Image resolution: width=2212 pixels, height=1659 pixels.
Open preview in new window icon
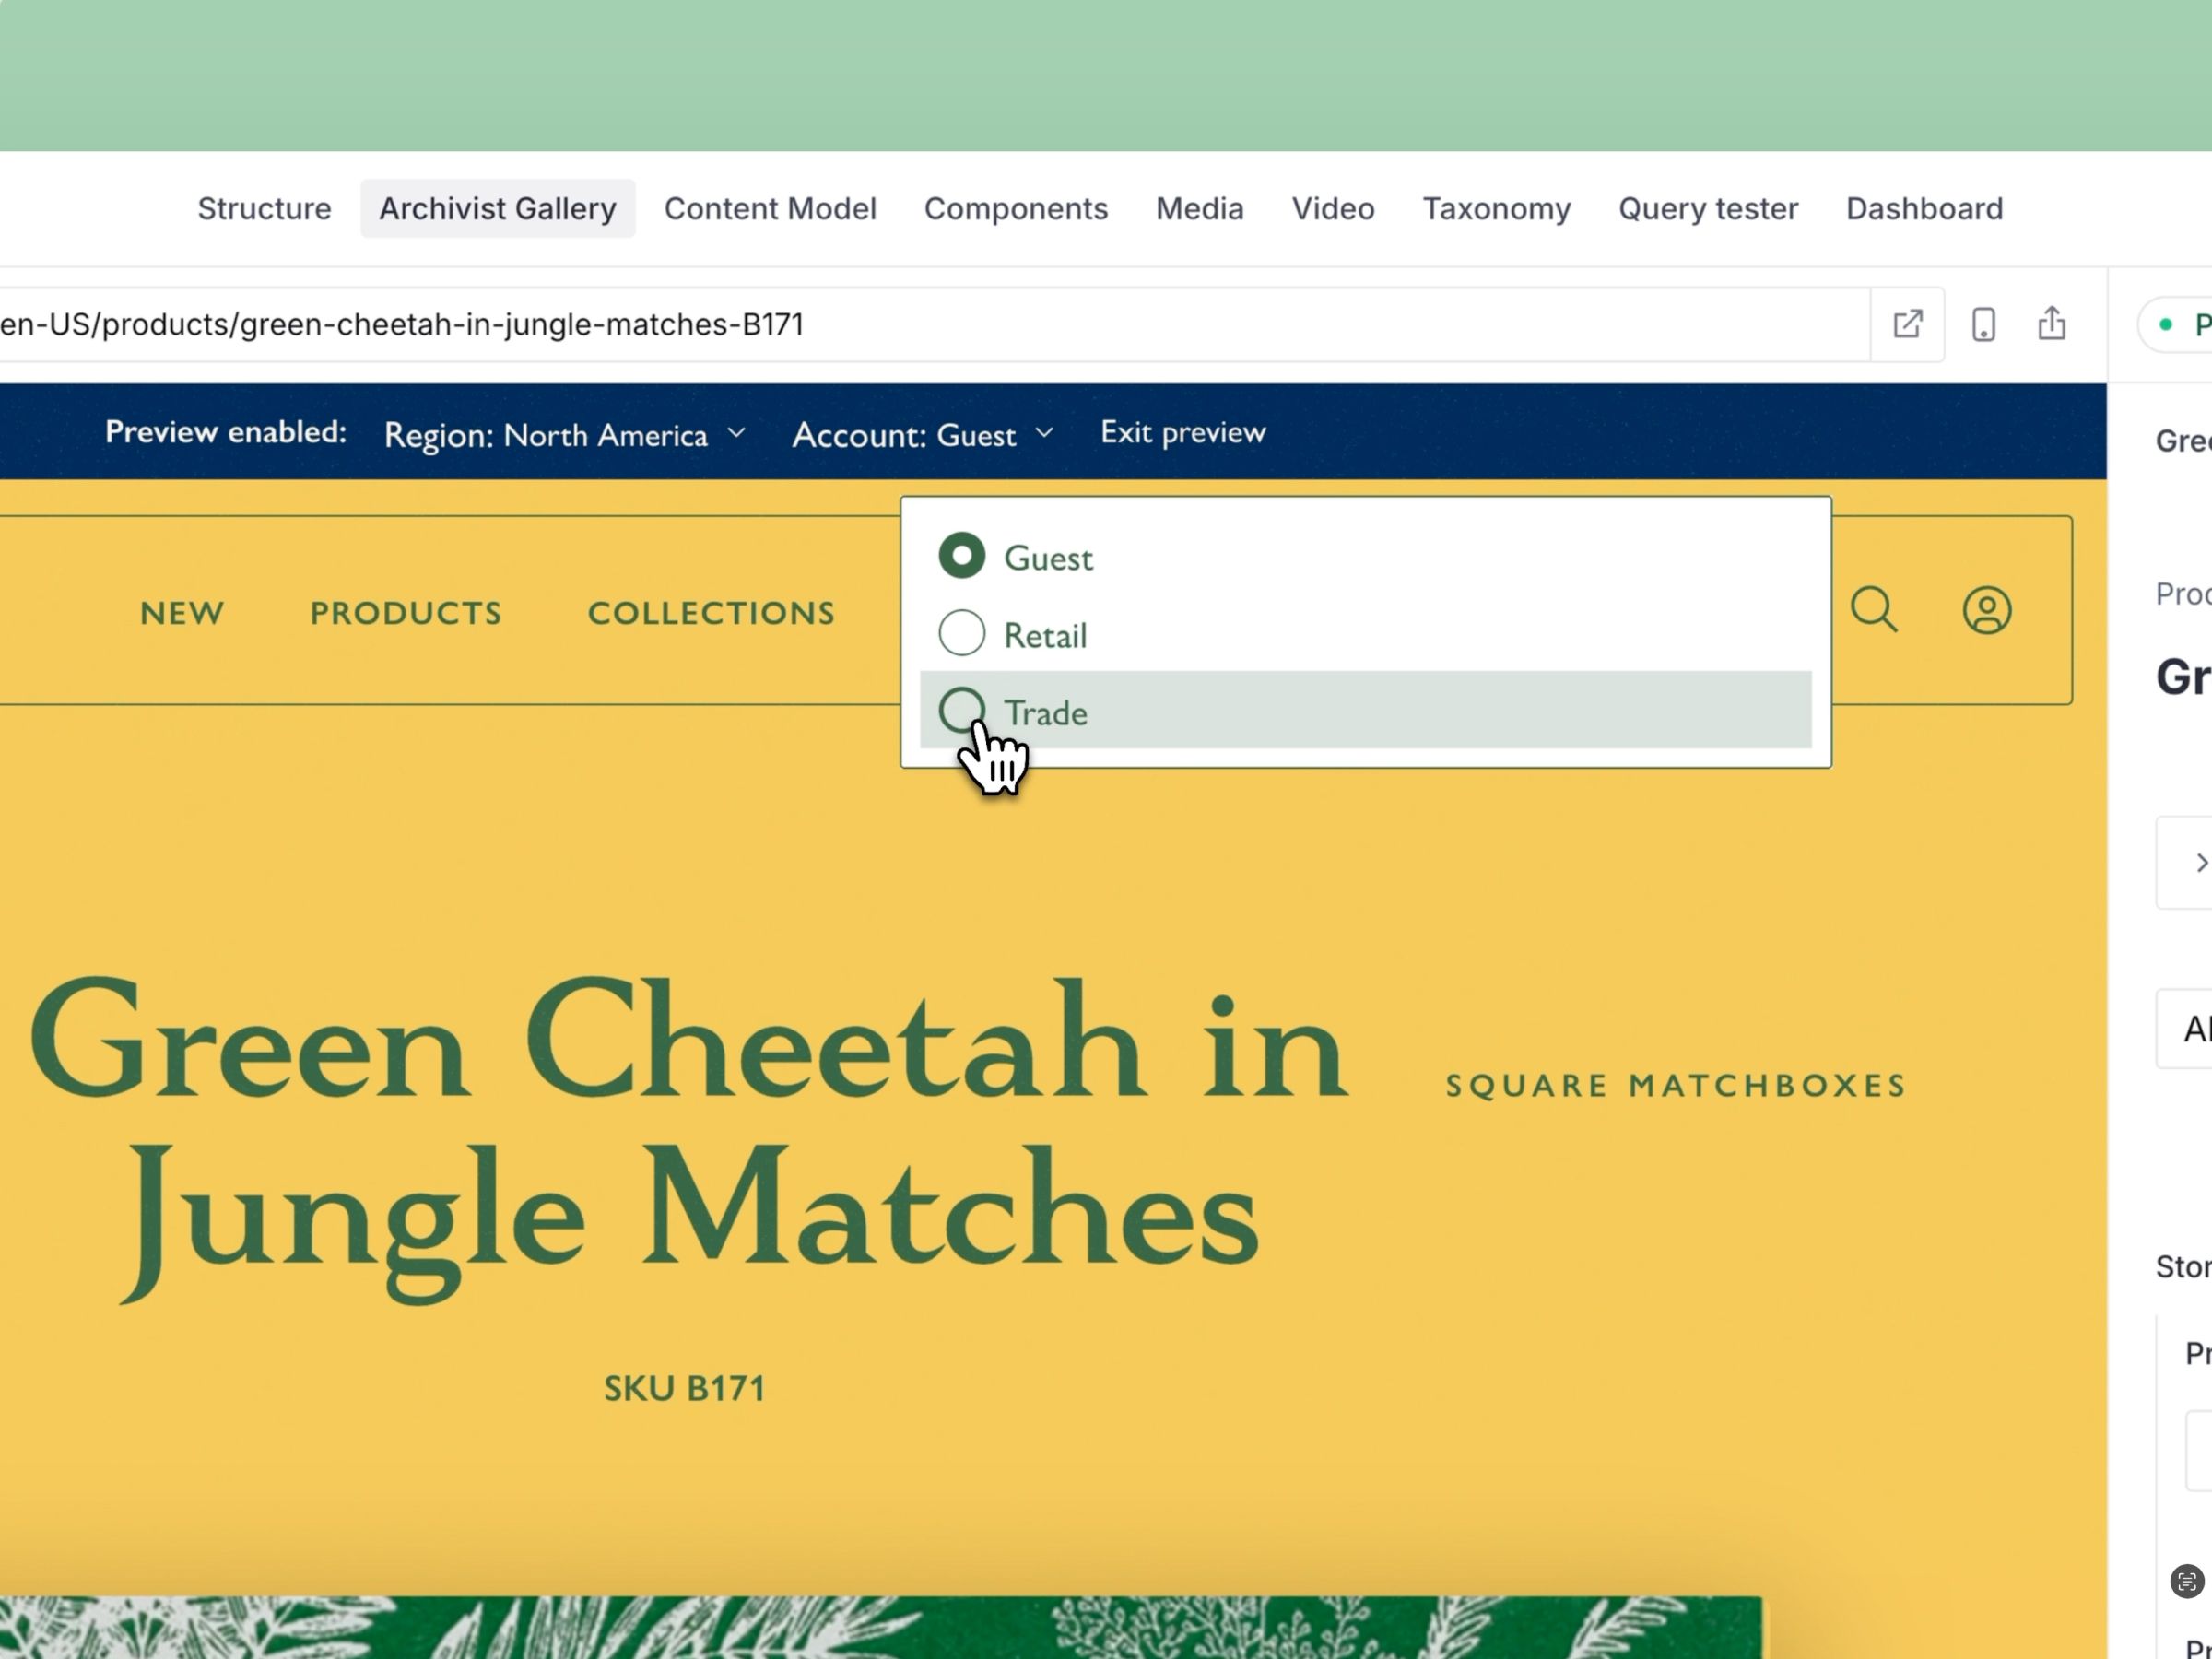(x=1907, y=324)
